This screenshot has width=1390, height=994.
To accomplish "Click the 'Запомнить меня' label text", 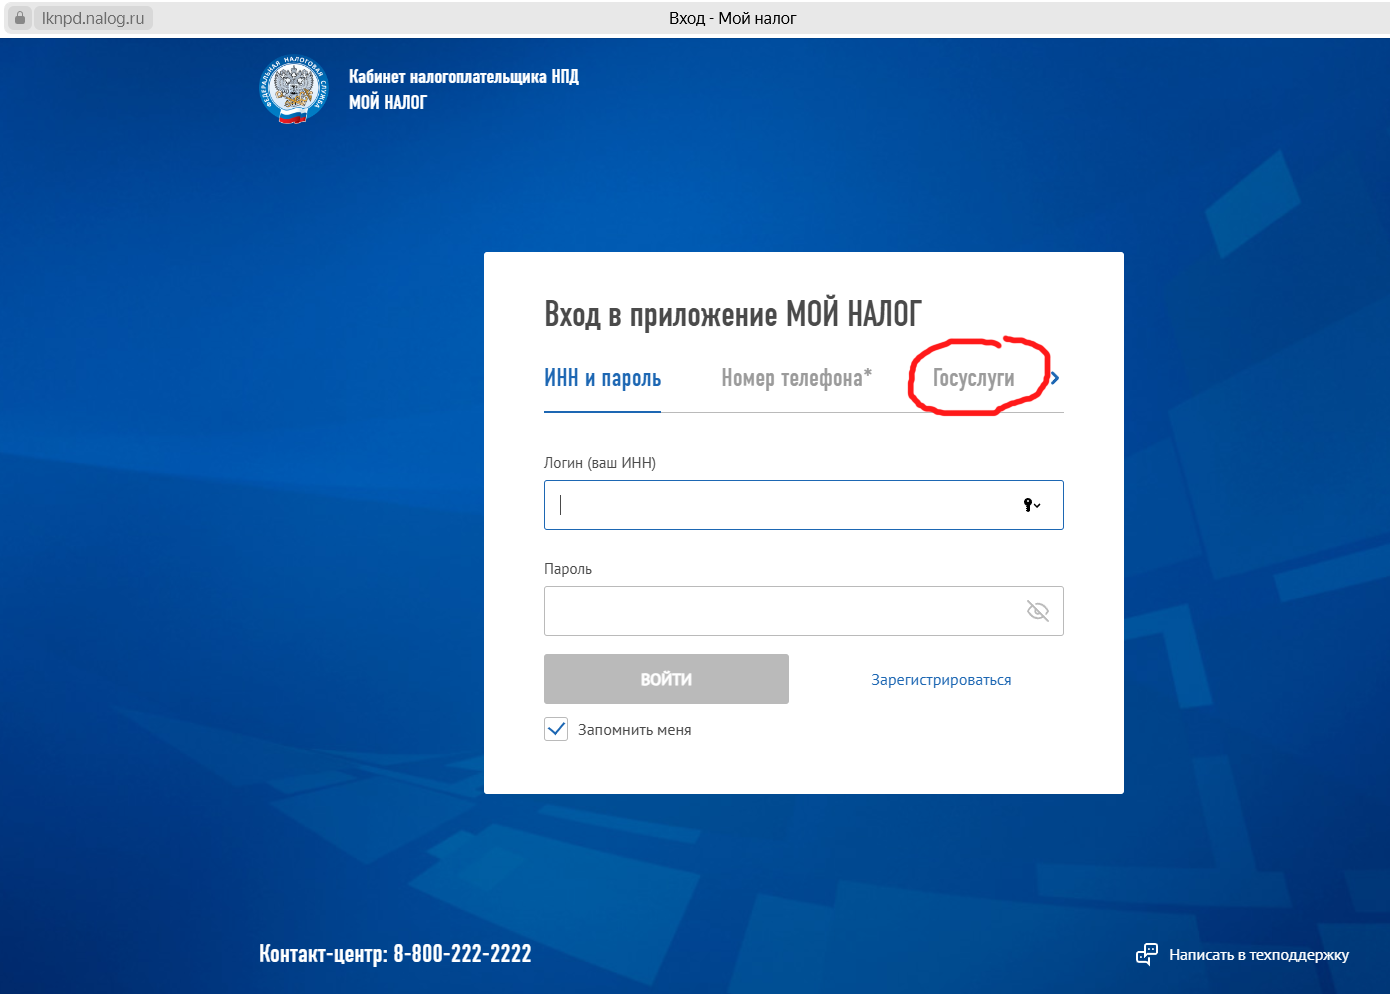I will (635, 730).
